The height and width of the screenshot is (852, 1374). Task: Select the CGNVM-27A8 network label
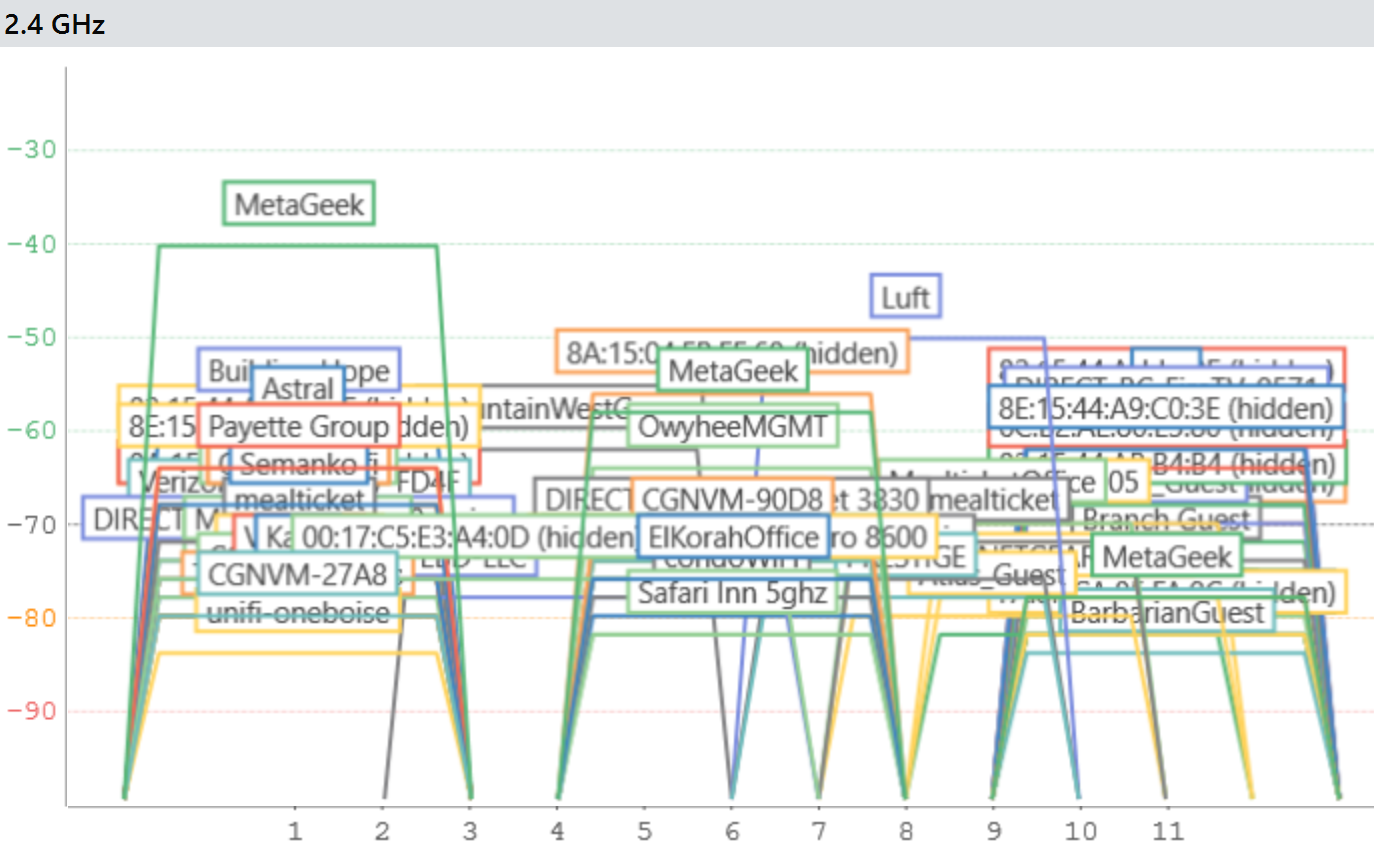[x=298, y=574]
